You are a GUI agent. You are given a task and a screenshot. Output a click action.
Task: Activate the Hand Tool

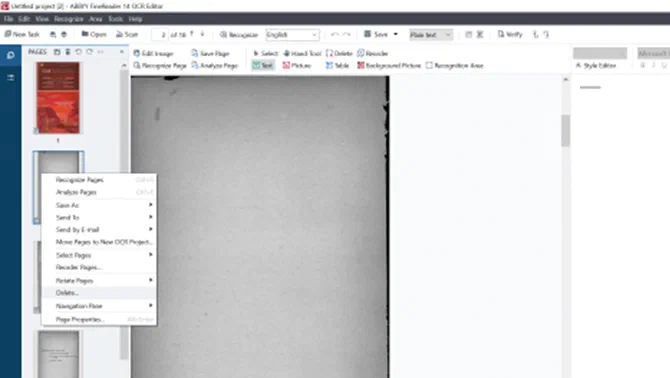(302, 53)
